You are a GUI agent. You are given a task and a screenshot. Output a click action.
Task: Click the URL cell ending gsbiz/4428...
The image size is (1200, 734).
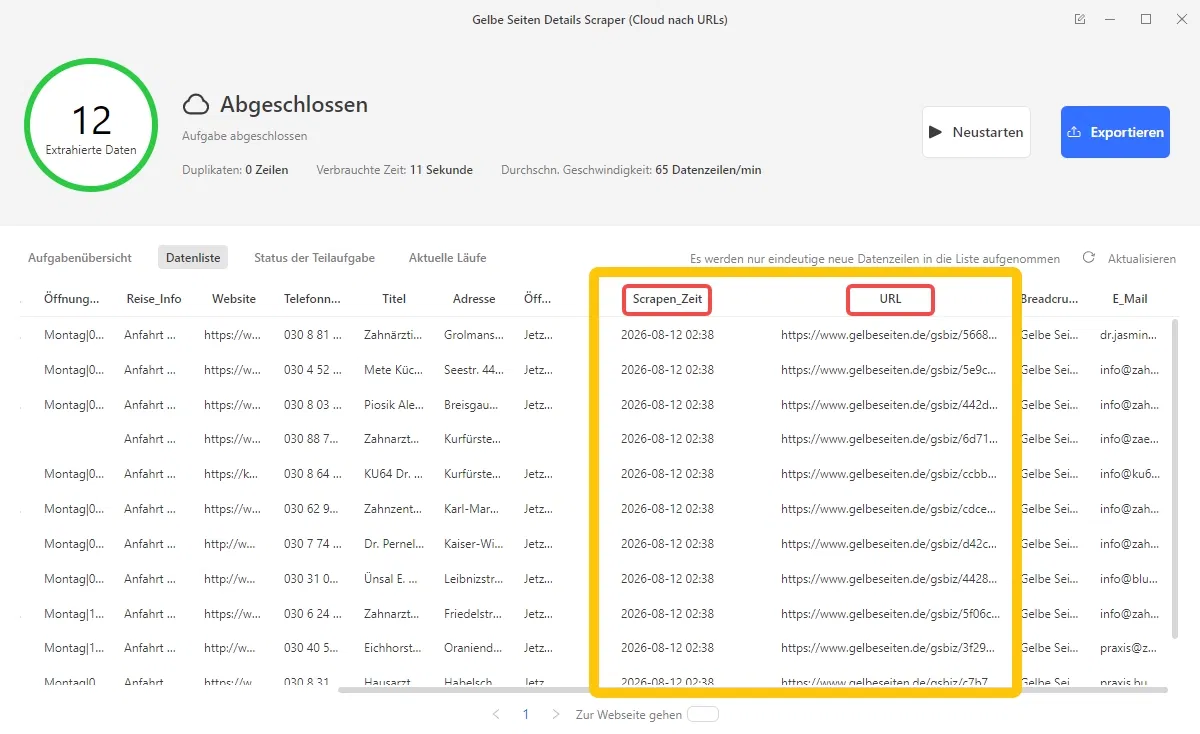[x=889, y=579]
